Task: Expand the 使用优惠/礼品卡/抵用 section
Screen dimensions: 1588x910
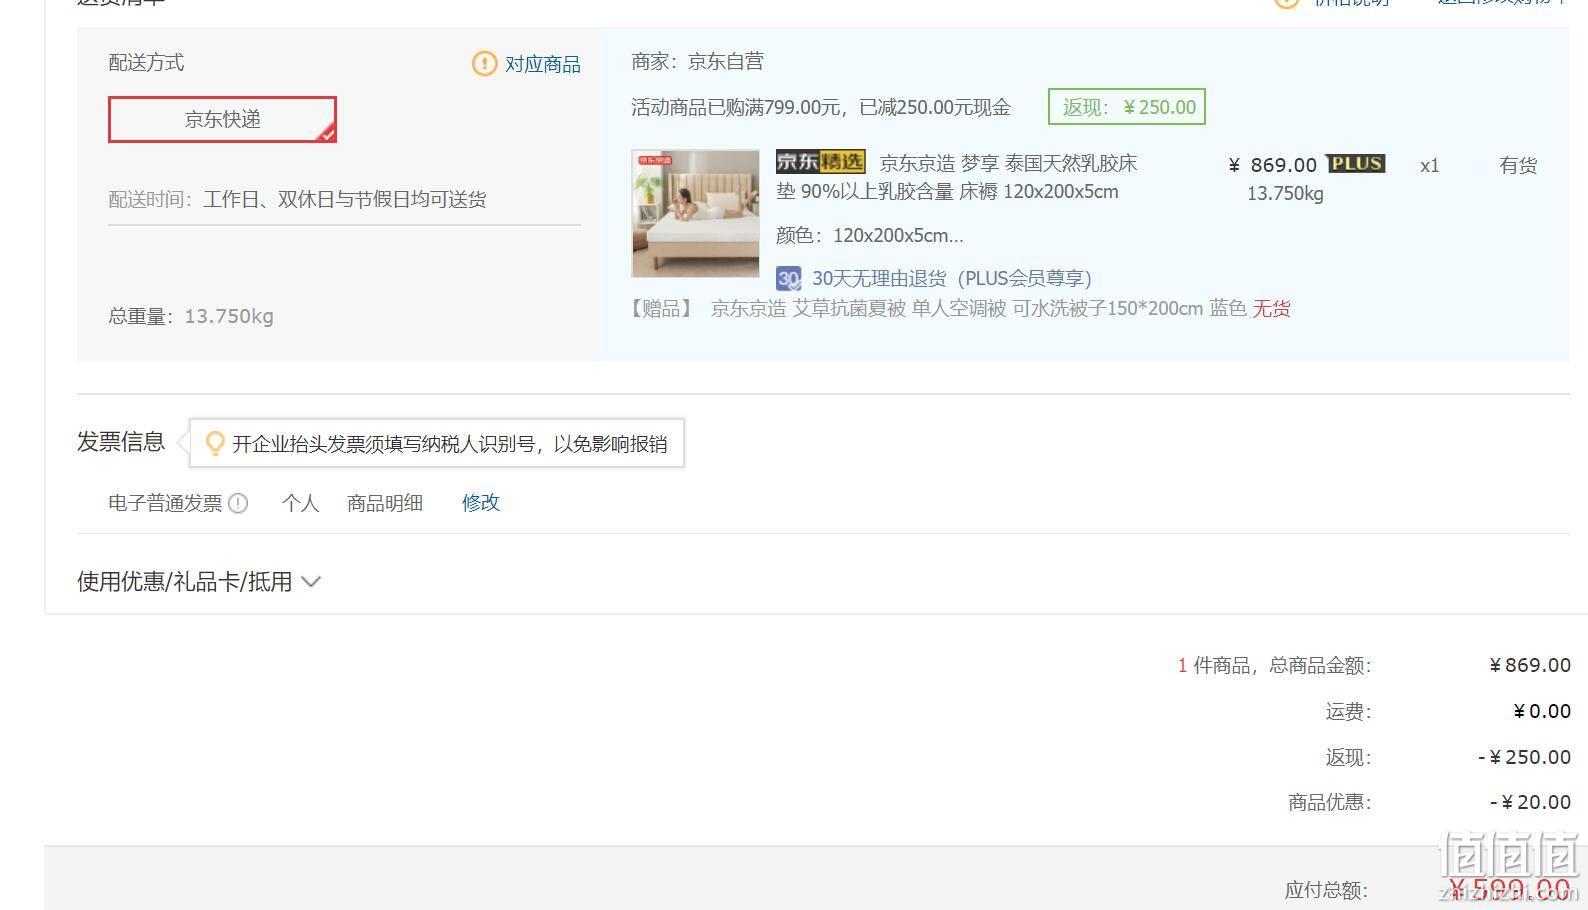Action: (x=199, y=582)
